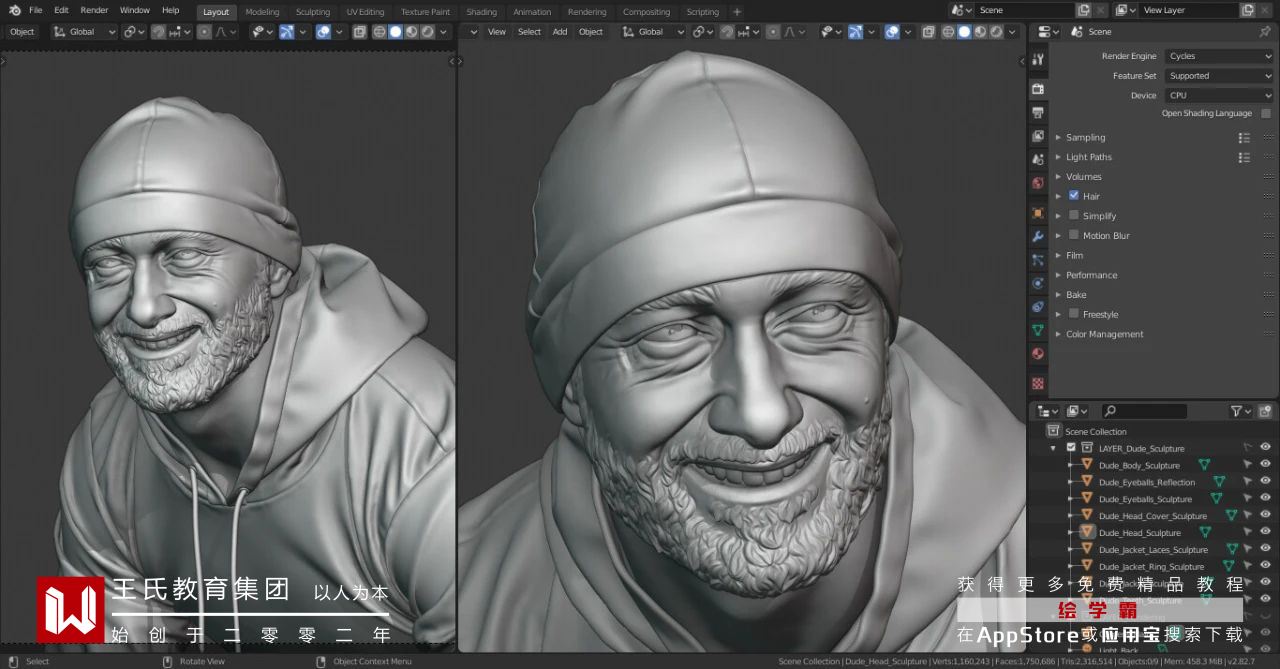Click the Scene name field in top bar
This screenshot has height=669, width=1280.
click(x=1026, y=10)
